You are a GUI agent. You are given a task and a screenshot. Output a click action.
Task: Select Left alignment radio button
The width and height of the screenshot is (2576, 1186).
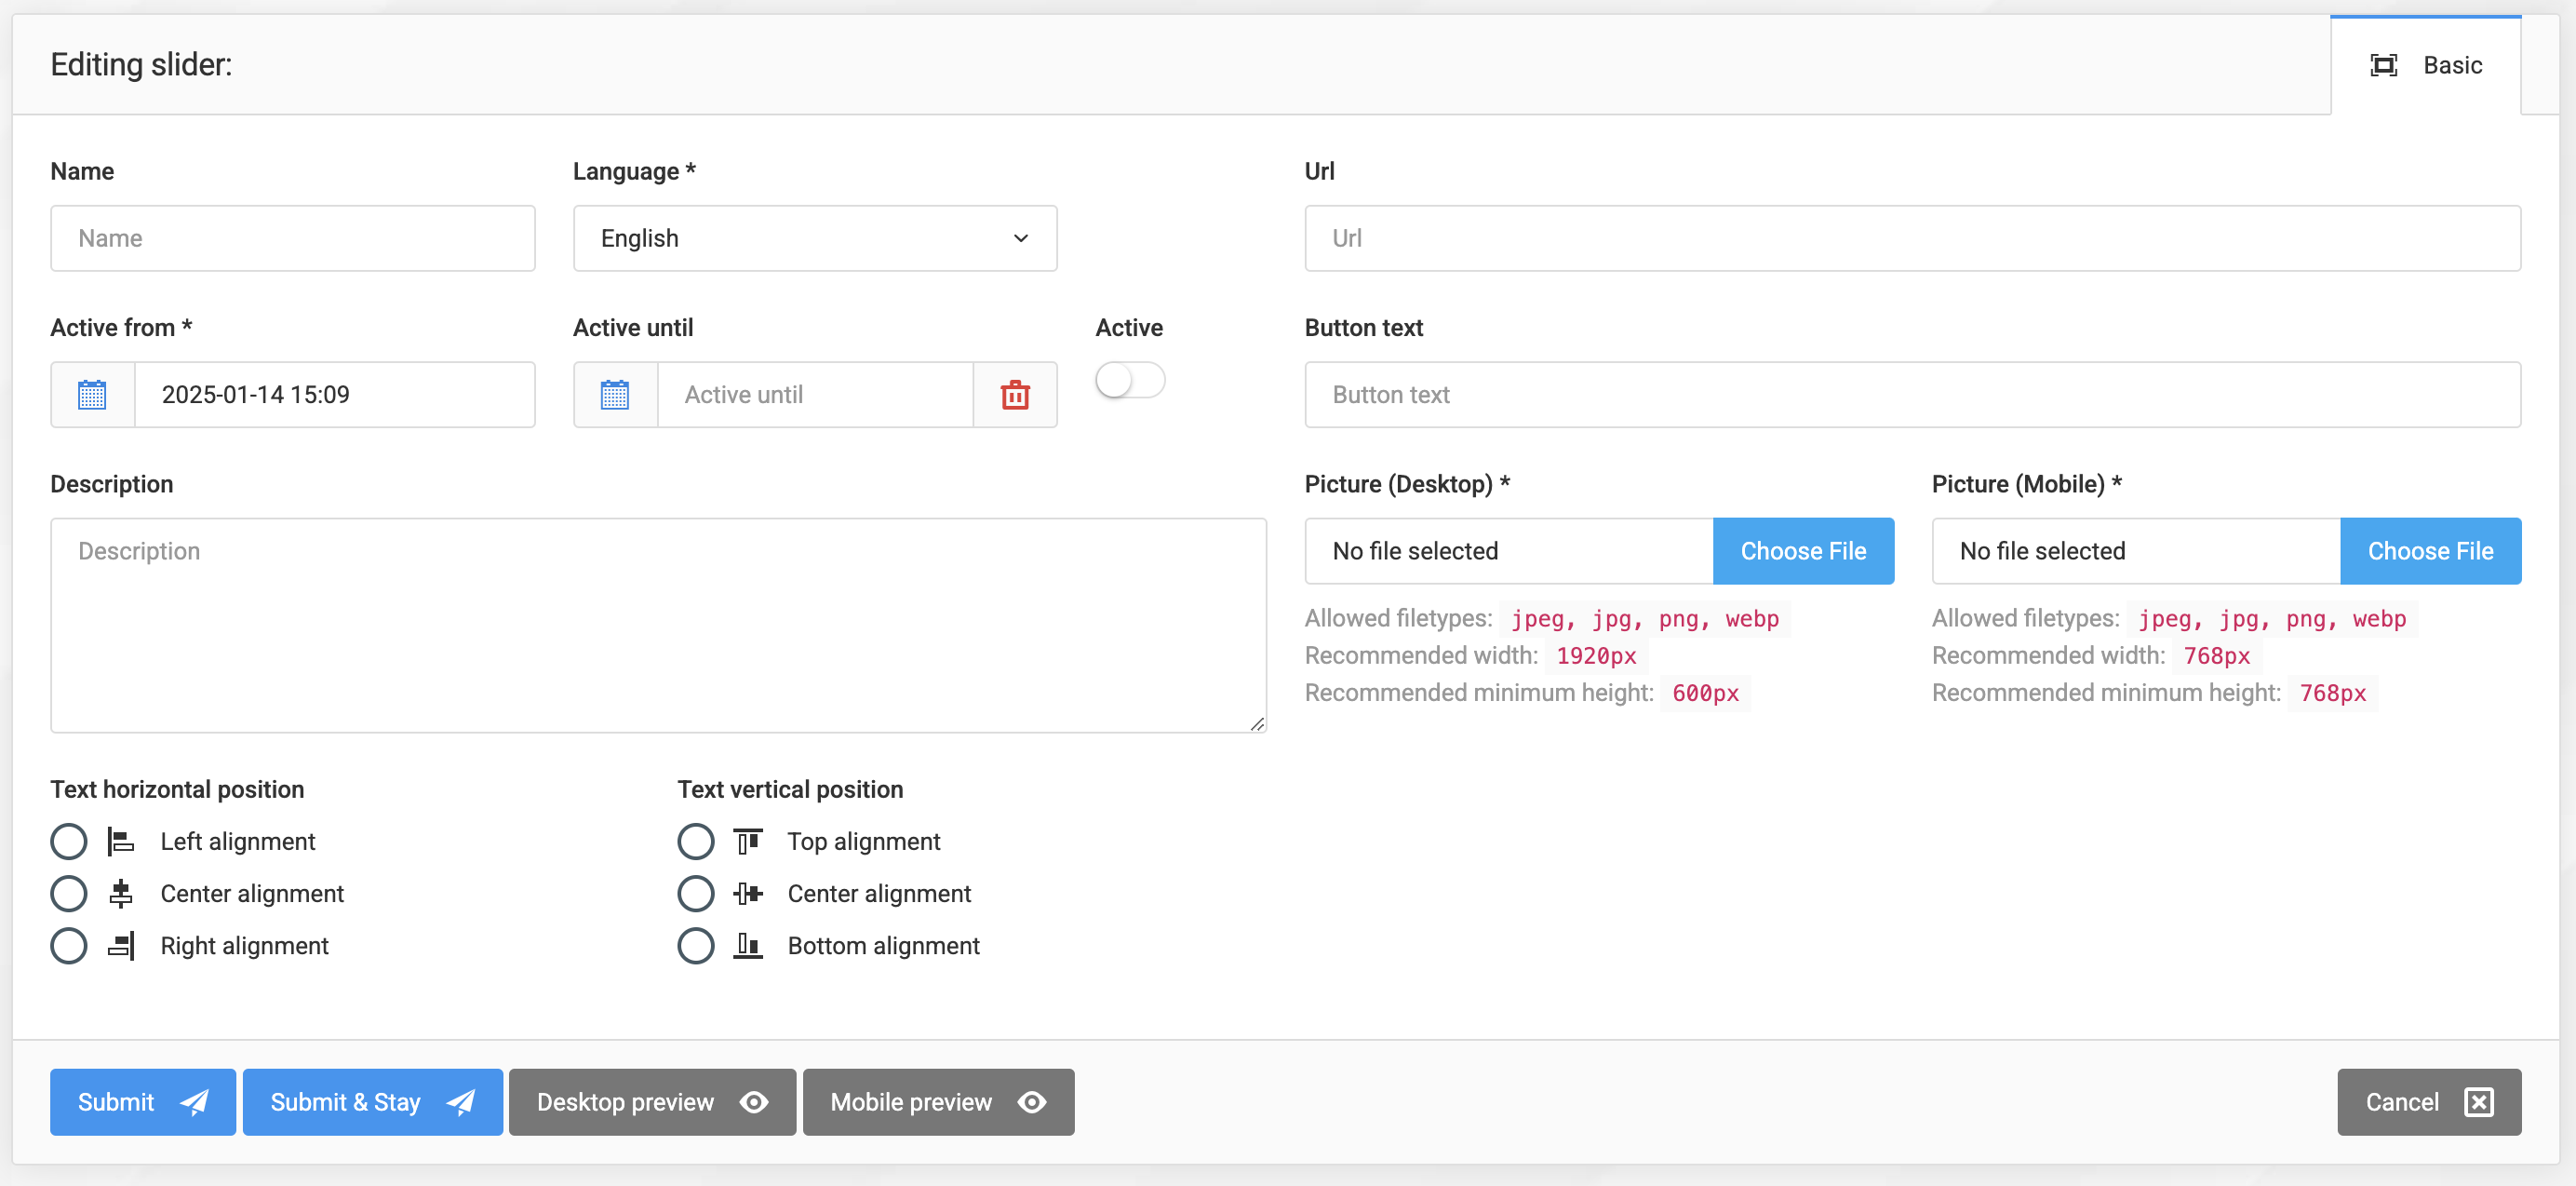click(69, 841)
